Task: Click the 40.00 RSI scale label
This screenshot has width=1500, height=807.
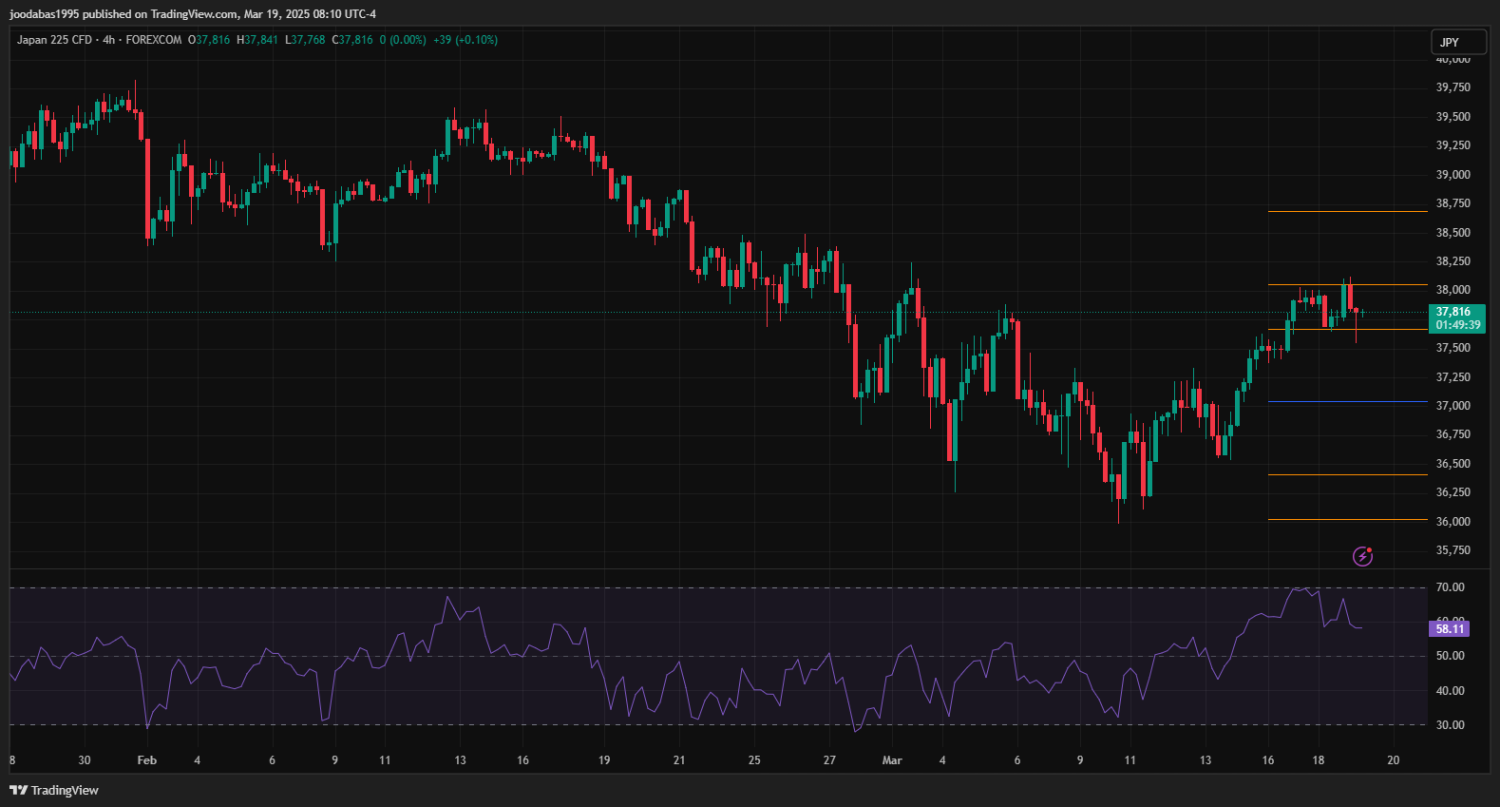Action: [1451, 691]
